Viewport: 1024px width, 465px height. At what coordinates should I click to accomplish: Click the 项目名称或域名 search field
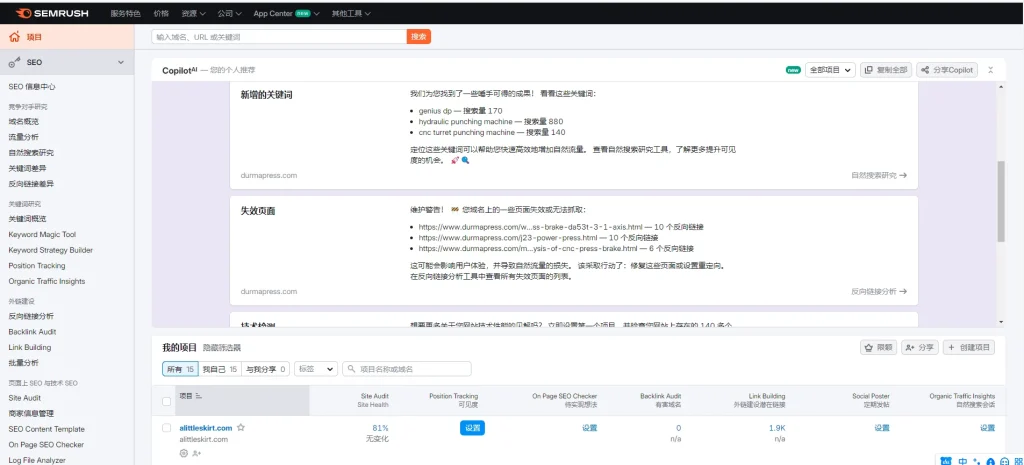(407, 369)
